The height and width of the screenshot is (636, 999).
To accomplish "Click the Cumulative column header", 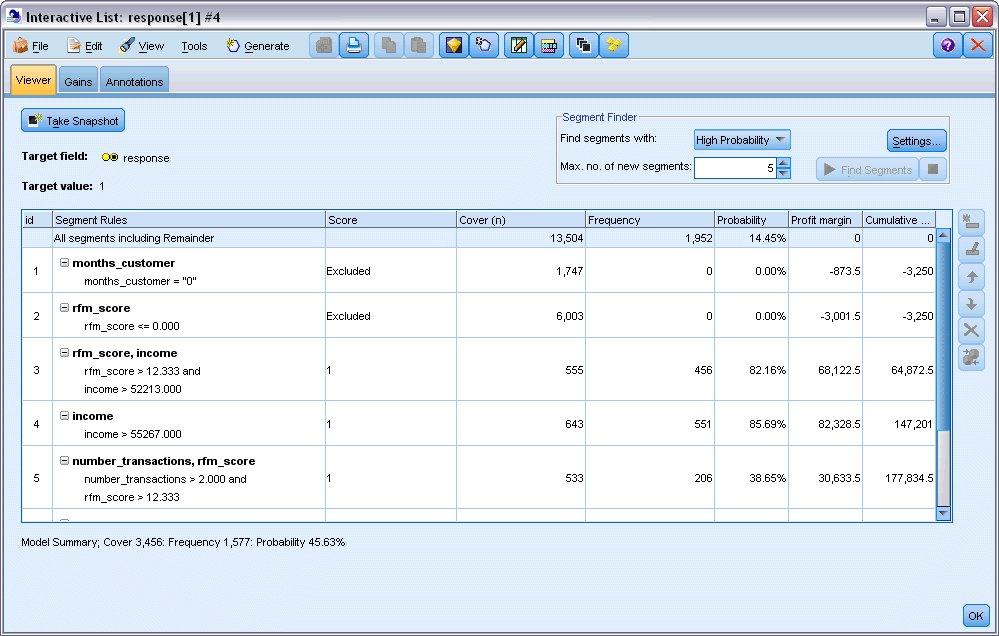I will tap(898, 220).
